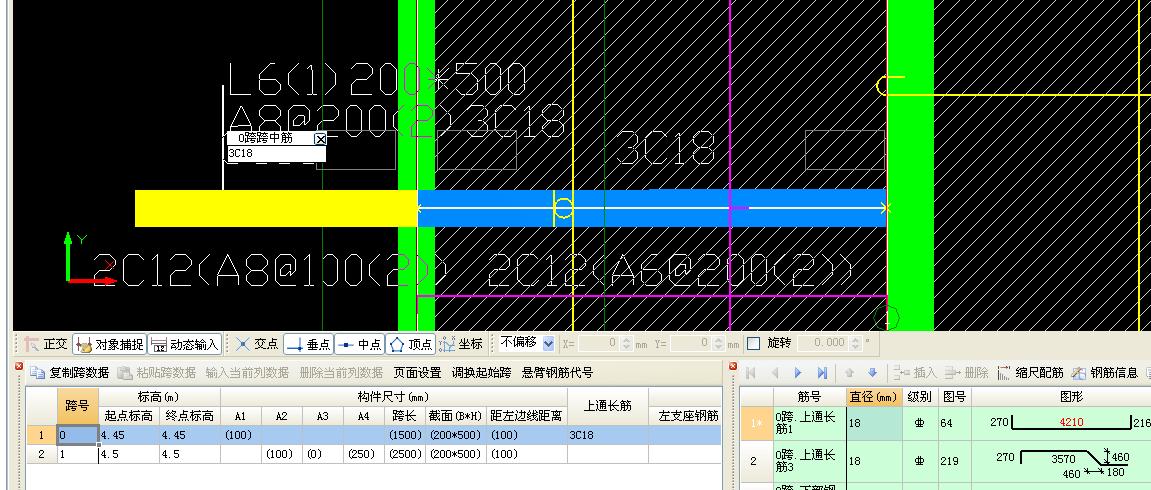Click 插入 insert row
Viewport: 1151px width, 490px height.
pyautogui.click(x=915, y=373)
